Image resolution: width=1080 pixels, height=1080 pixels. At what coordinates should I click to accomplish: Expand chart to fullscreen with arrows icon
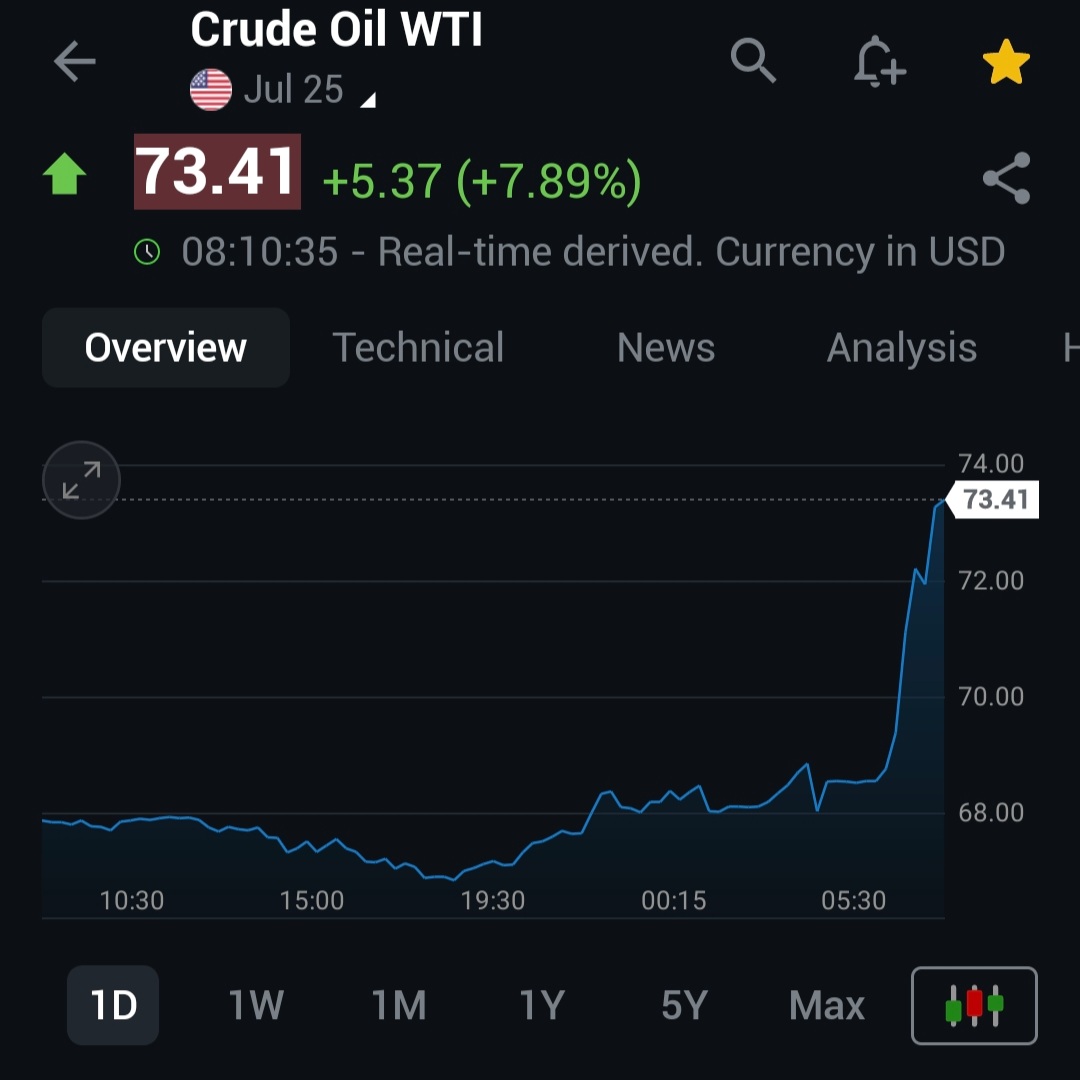click(x=81, y=480)
